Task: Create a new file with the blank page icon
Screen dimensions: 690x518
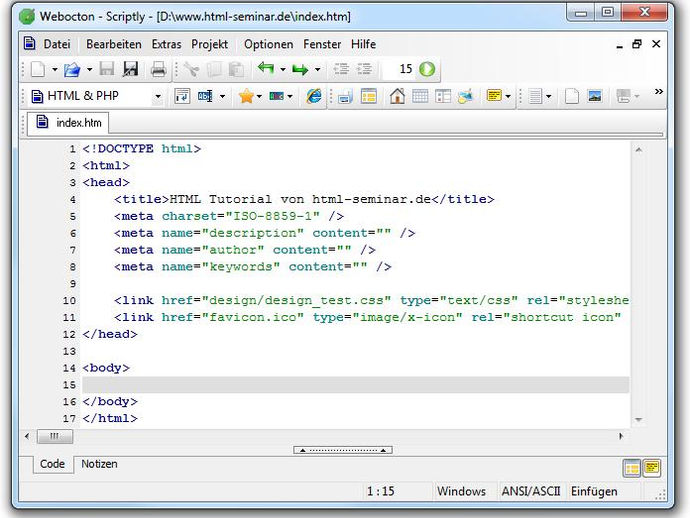Action: coord(37,69)
